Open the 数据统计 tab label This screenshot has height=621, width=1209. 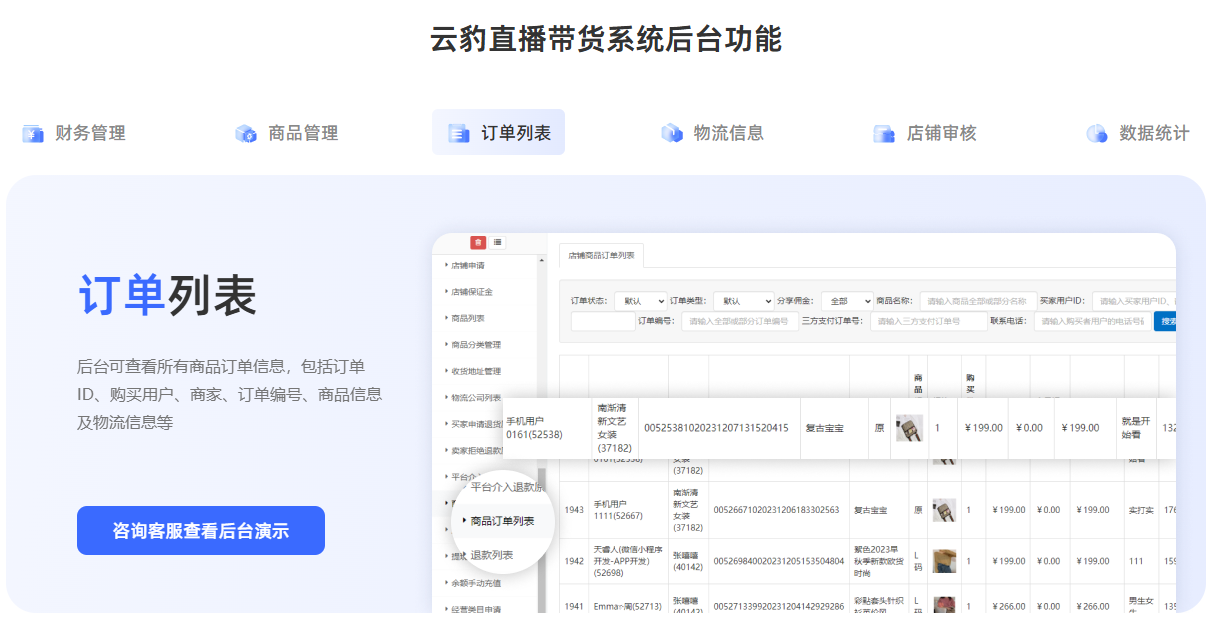point(1155,133)
